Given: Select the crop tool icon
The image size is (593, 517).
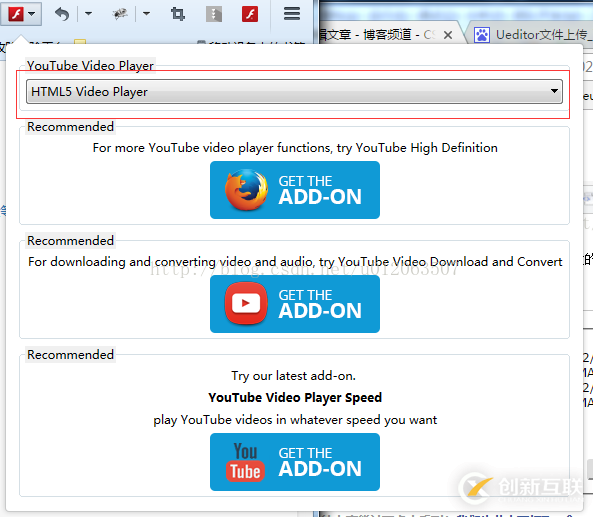Looking at the screenshot, I should click(177, 14).
